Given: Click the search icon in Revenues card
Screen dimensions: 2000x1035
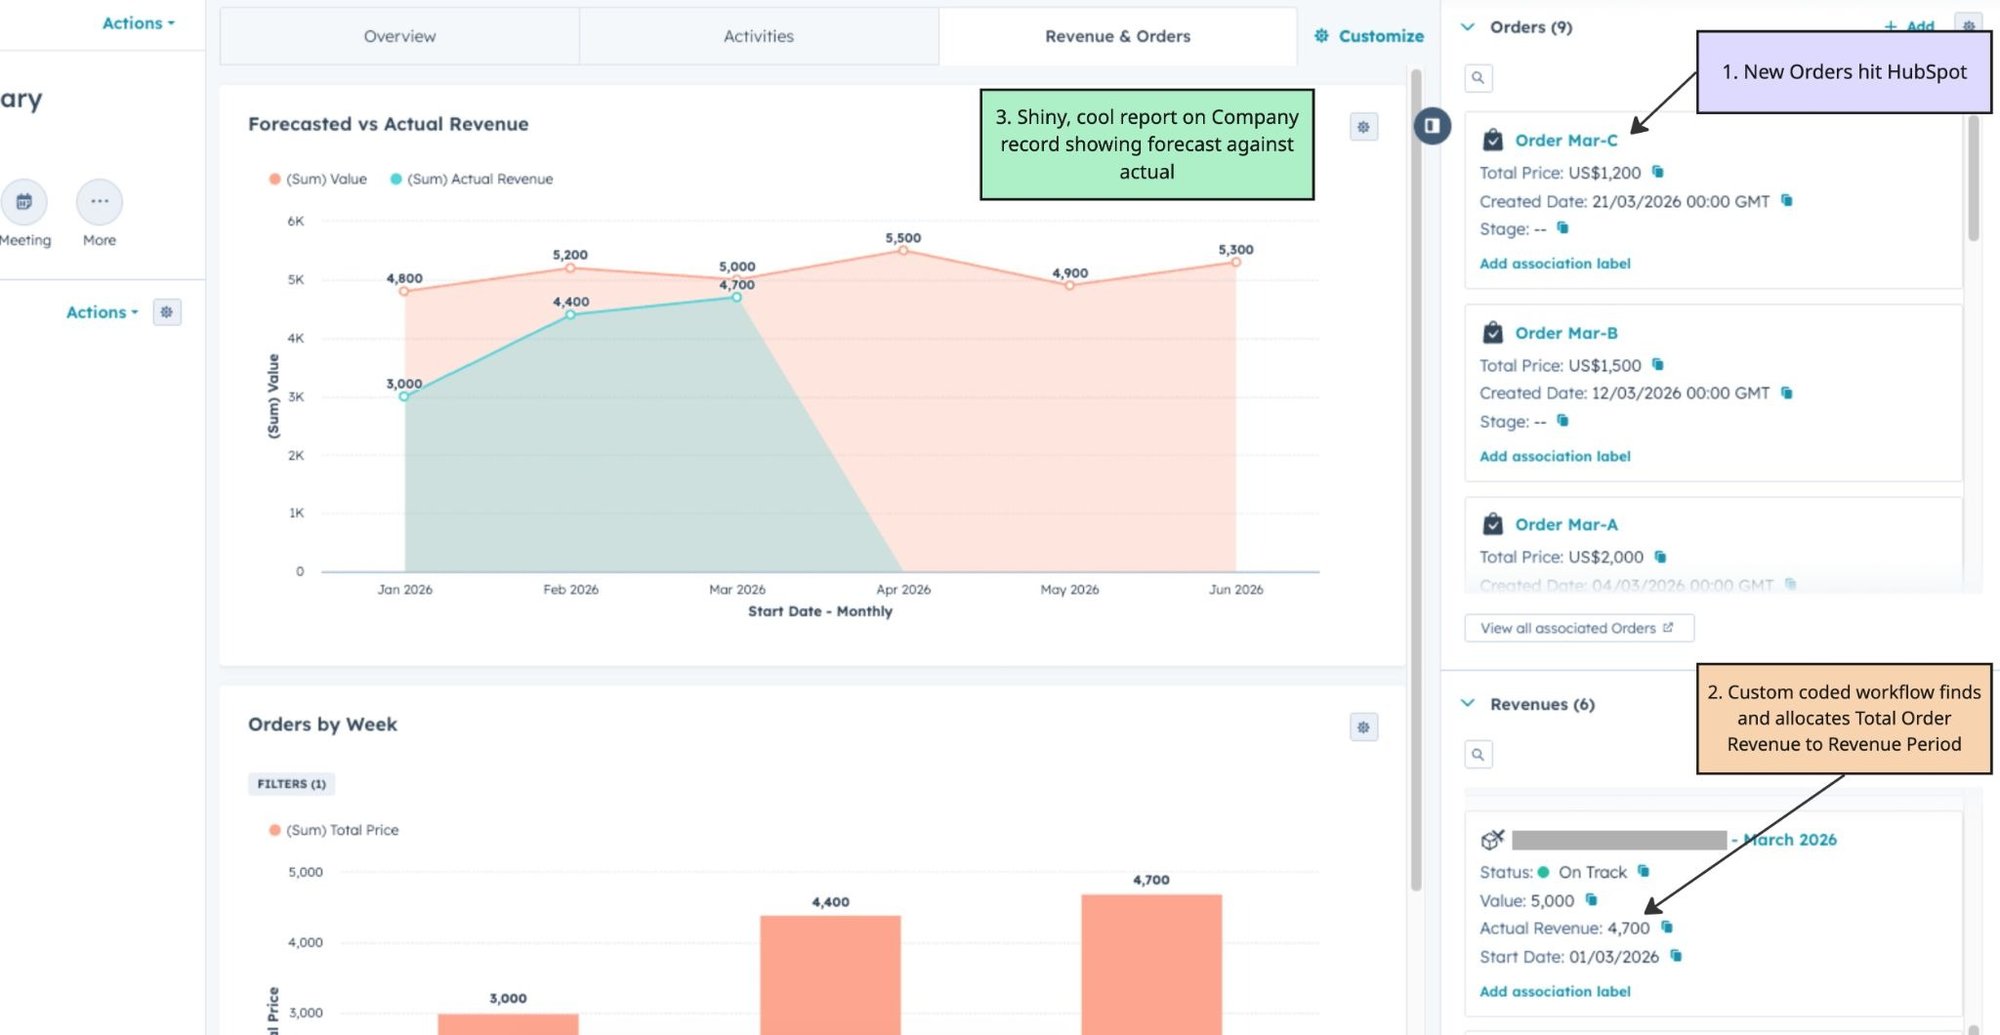Looking at the screenshot, I should pos(1478,754).
